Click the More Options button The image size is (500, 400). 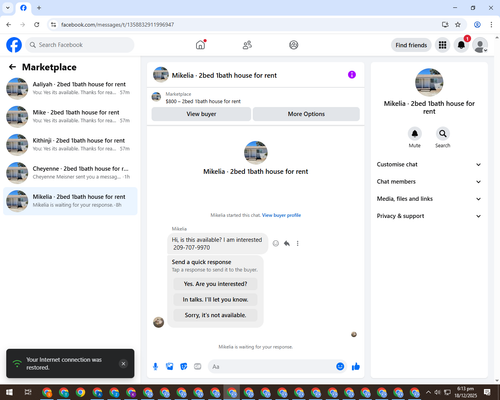point(306,114)
